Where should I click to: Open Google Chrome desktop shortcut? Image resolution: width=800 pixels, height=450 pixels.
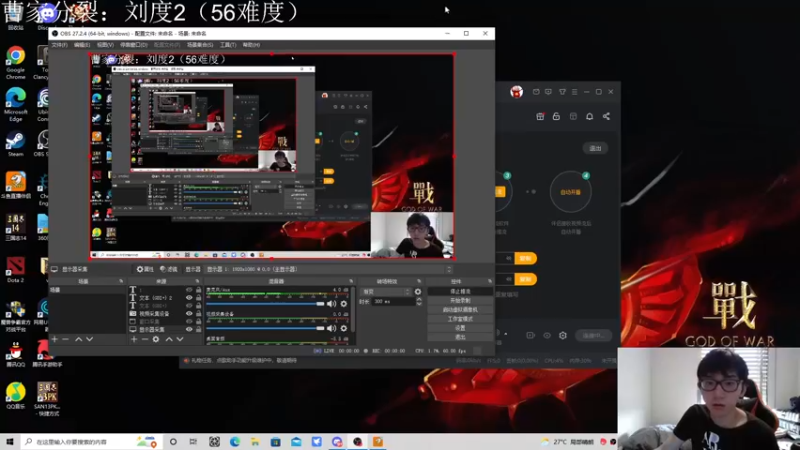coord(15,62)
